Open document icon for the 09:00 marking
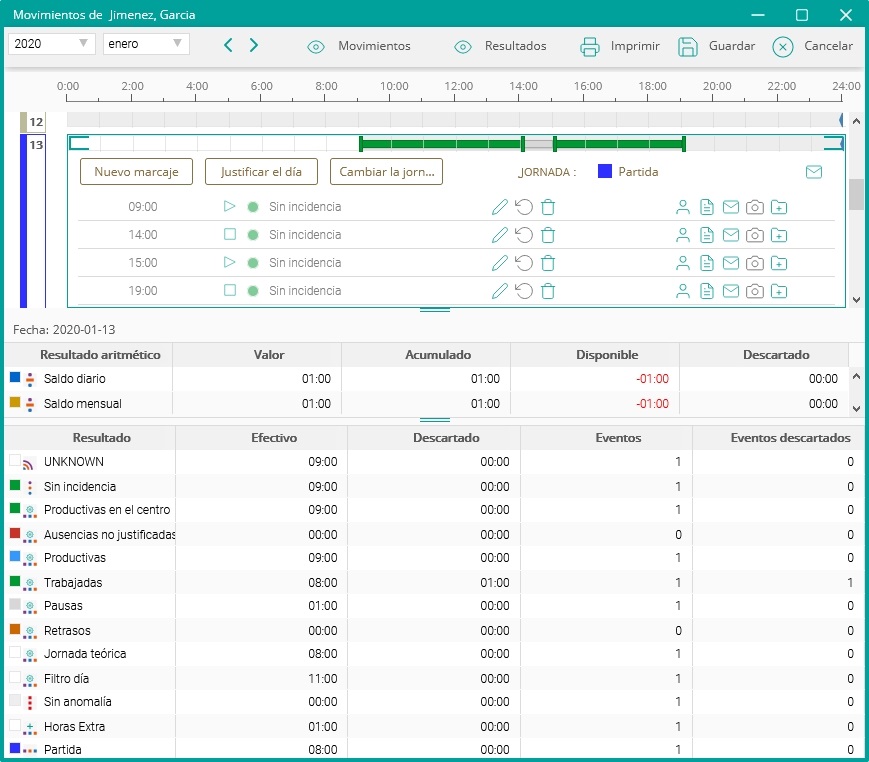The height and width of the screenshot is (762, 869). point(707,207)
